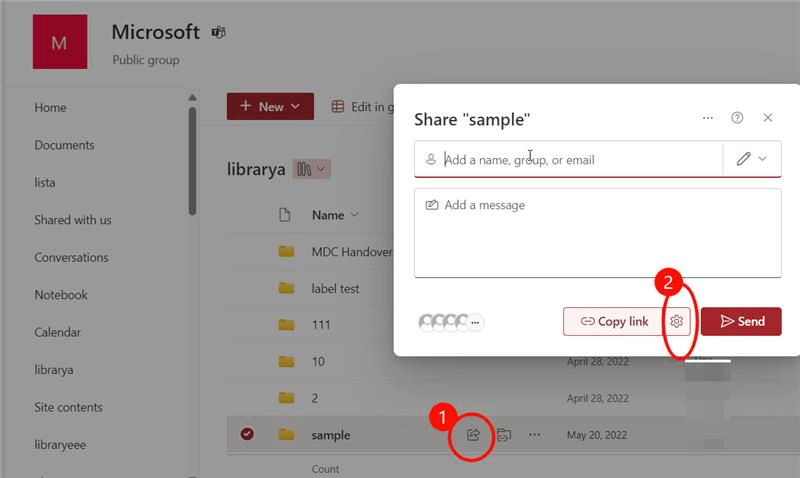Open the label test folder name

point(335,289)
